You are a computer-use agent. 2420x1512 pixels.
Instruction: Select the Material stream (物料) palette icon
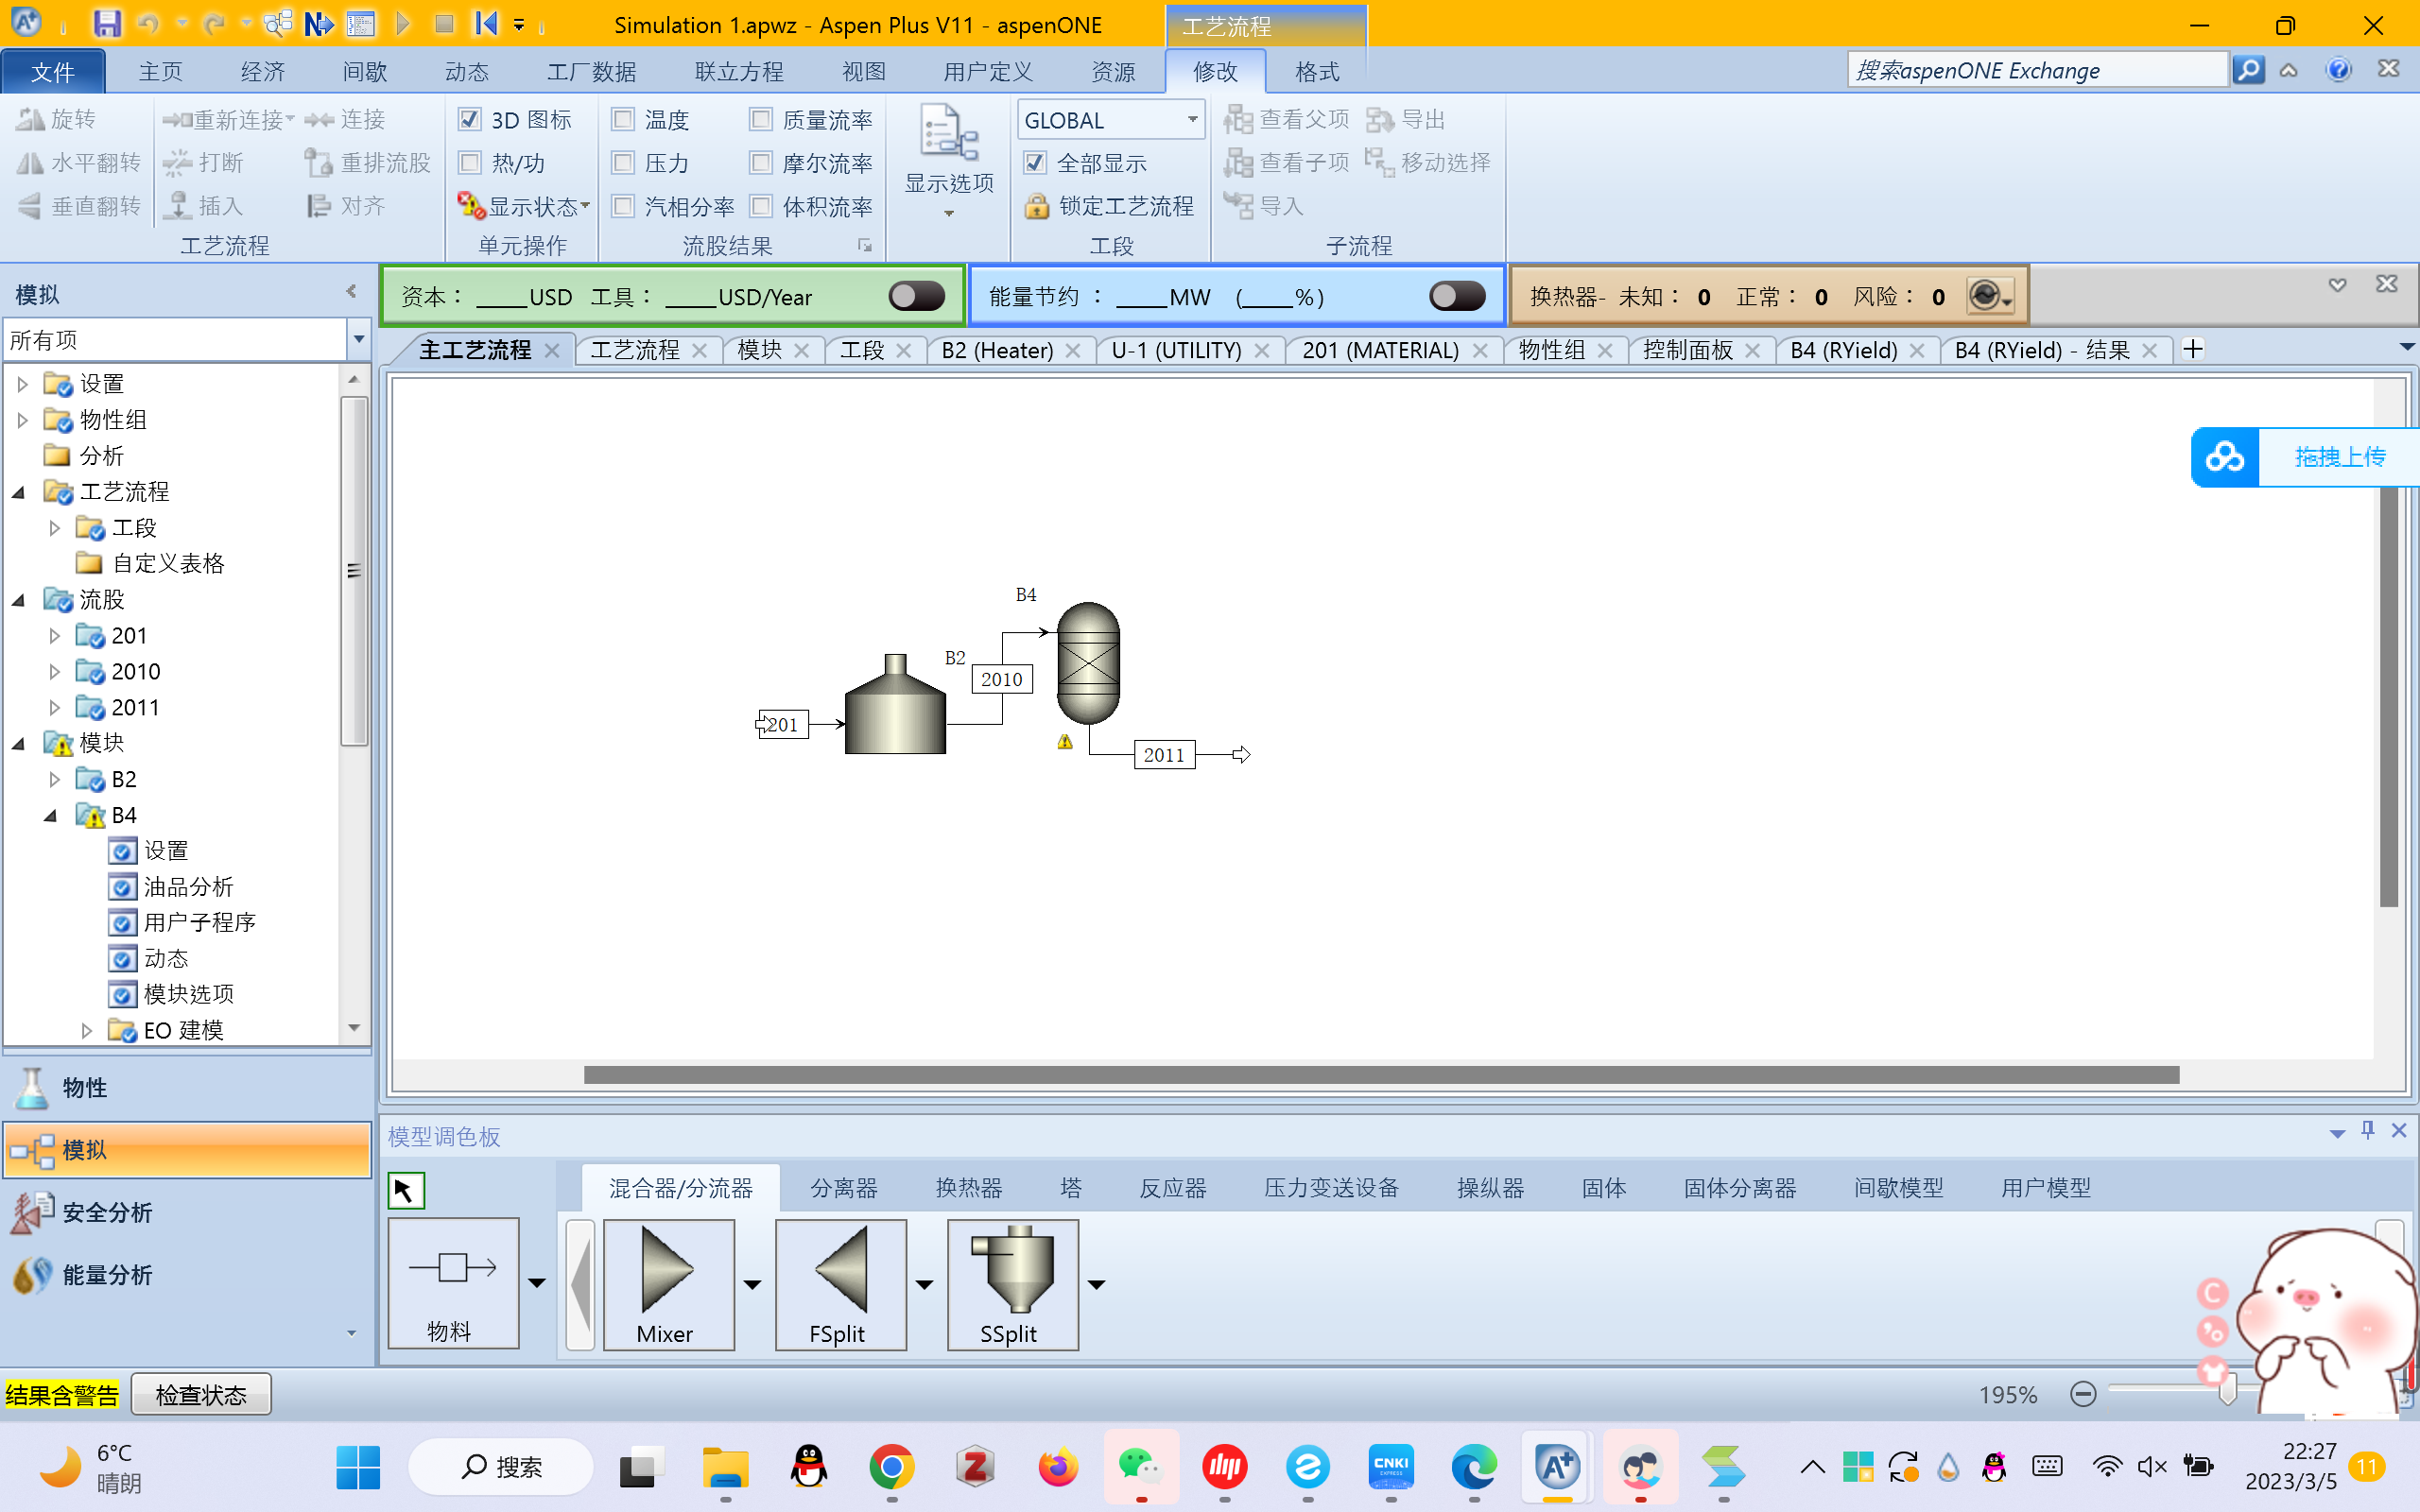[453, 1283]
